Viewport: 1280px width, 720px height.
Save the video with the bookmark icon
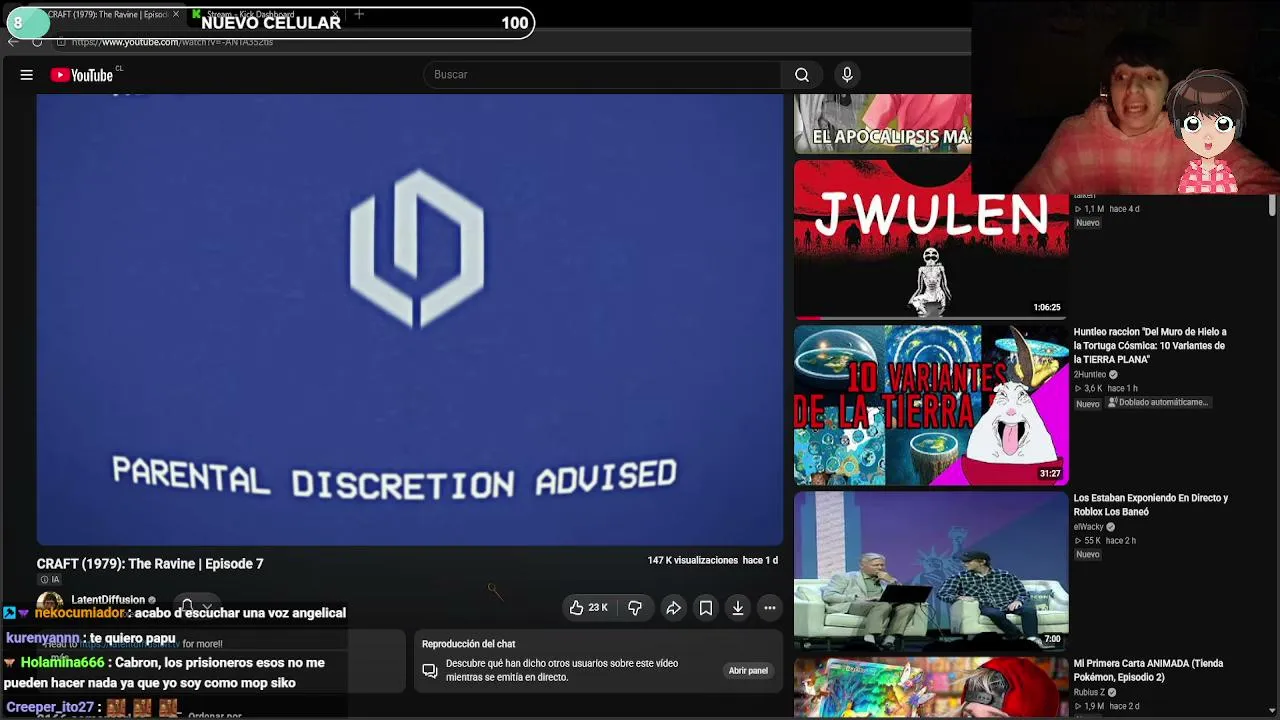tap(706, 608)
